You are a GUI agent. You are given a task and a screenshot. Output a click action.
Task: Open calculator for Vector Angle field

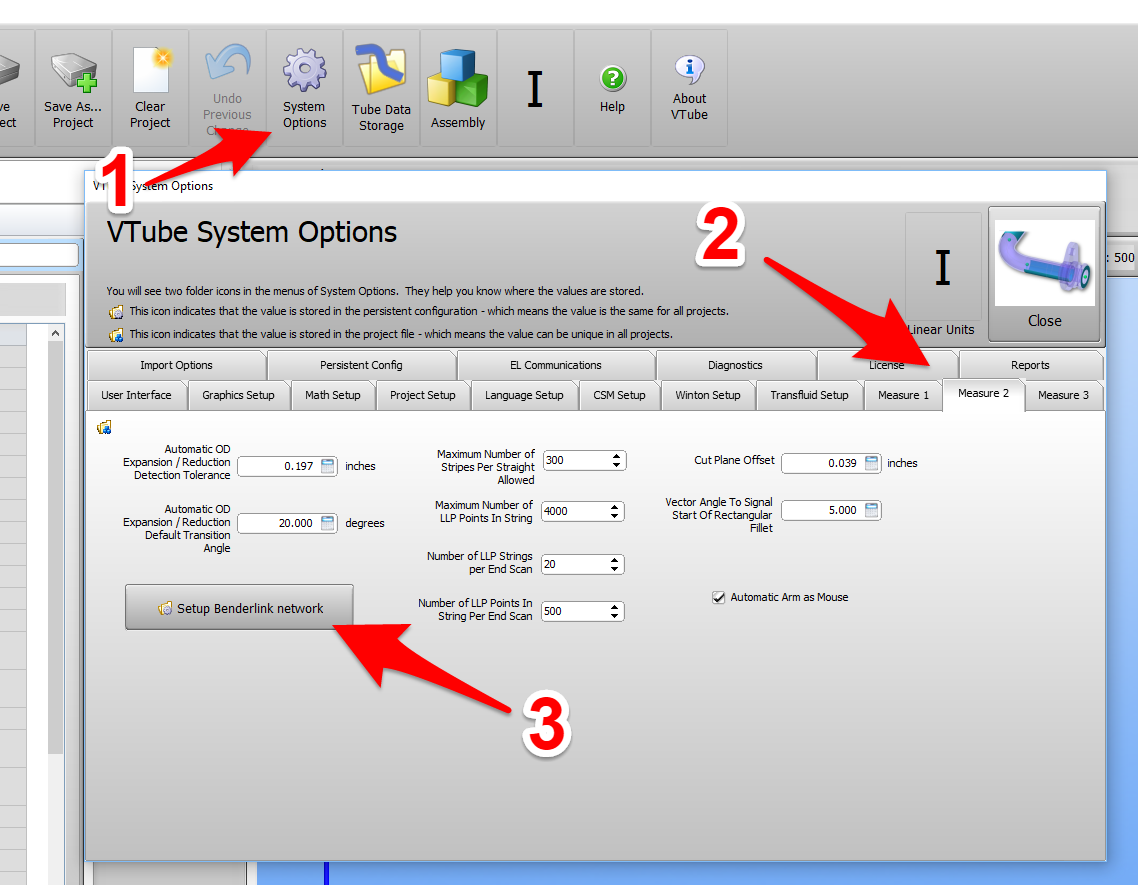point(872,510)
